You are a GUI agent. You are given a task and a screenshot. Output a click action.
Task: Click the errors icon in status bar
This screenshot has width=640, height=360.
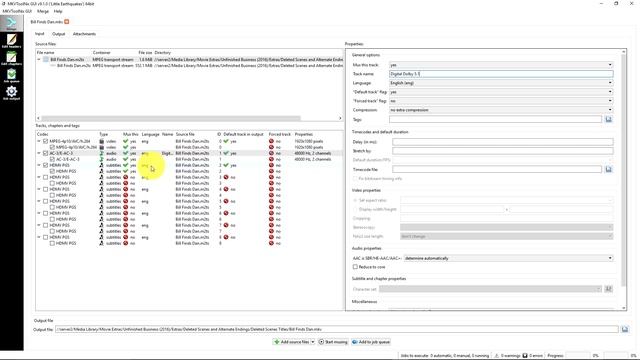[x=525, y=356]
